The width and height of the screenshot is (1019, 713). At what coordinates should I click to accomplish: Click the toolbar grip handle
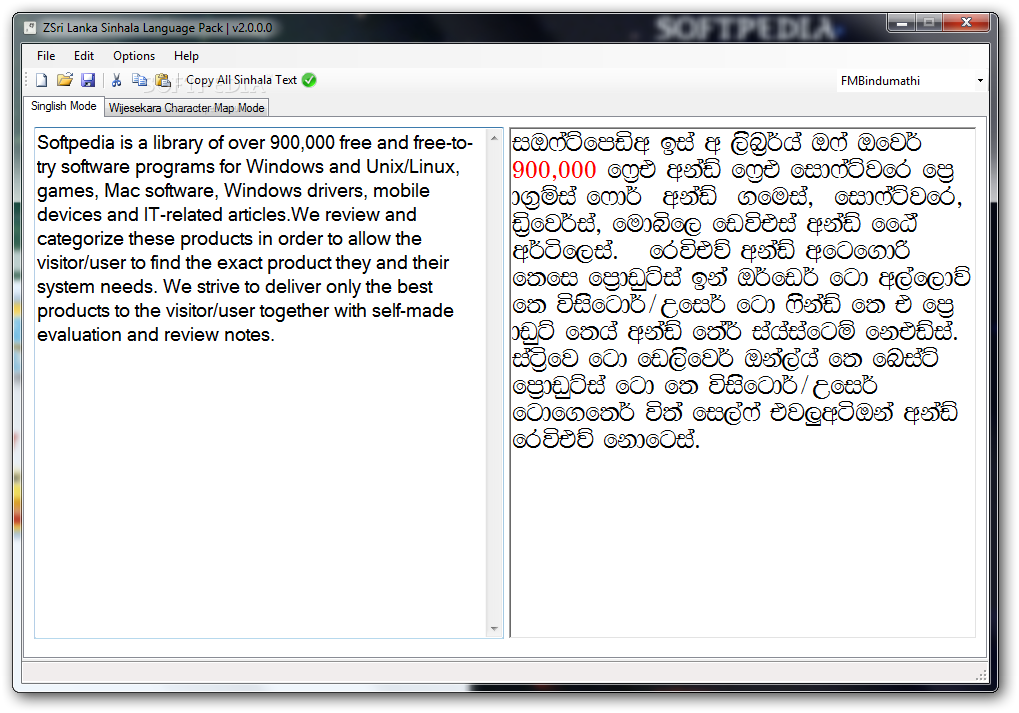click(27, 80)
